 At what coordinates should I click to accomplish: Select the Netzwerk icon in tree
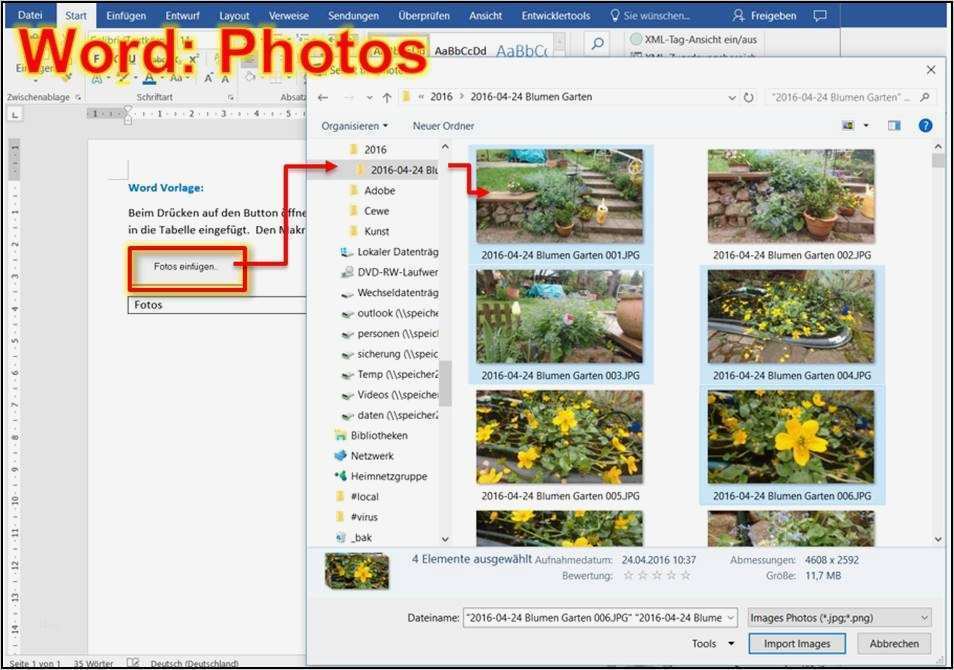(340, 455)
